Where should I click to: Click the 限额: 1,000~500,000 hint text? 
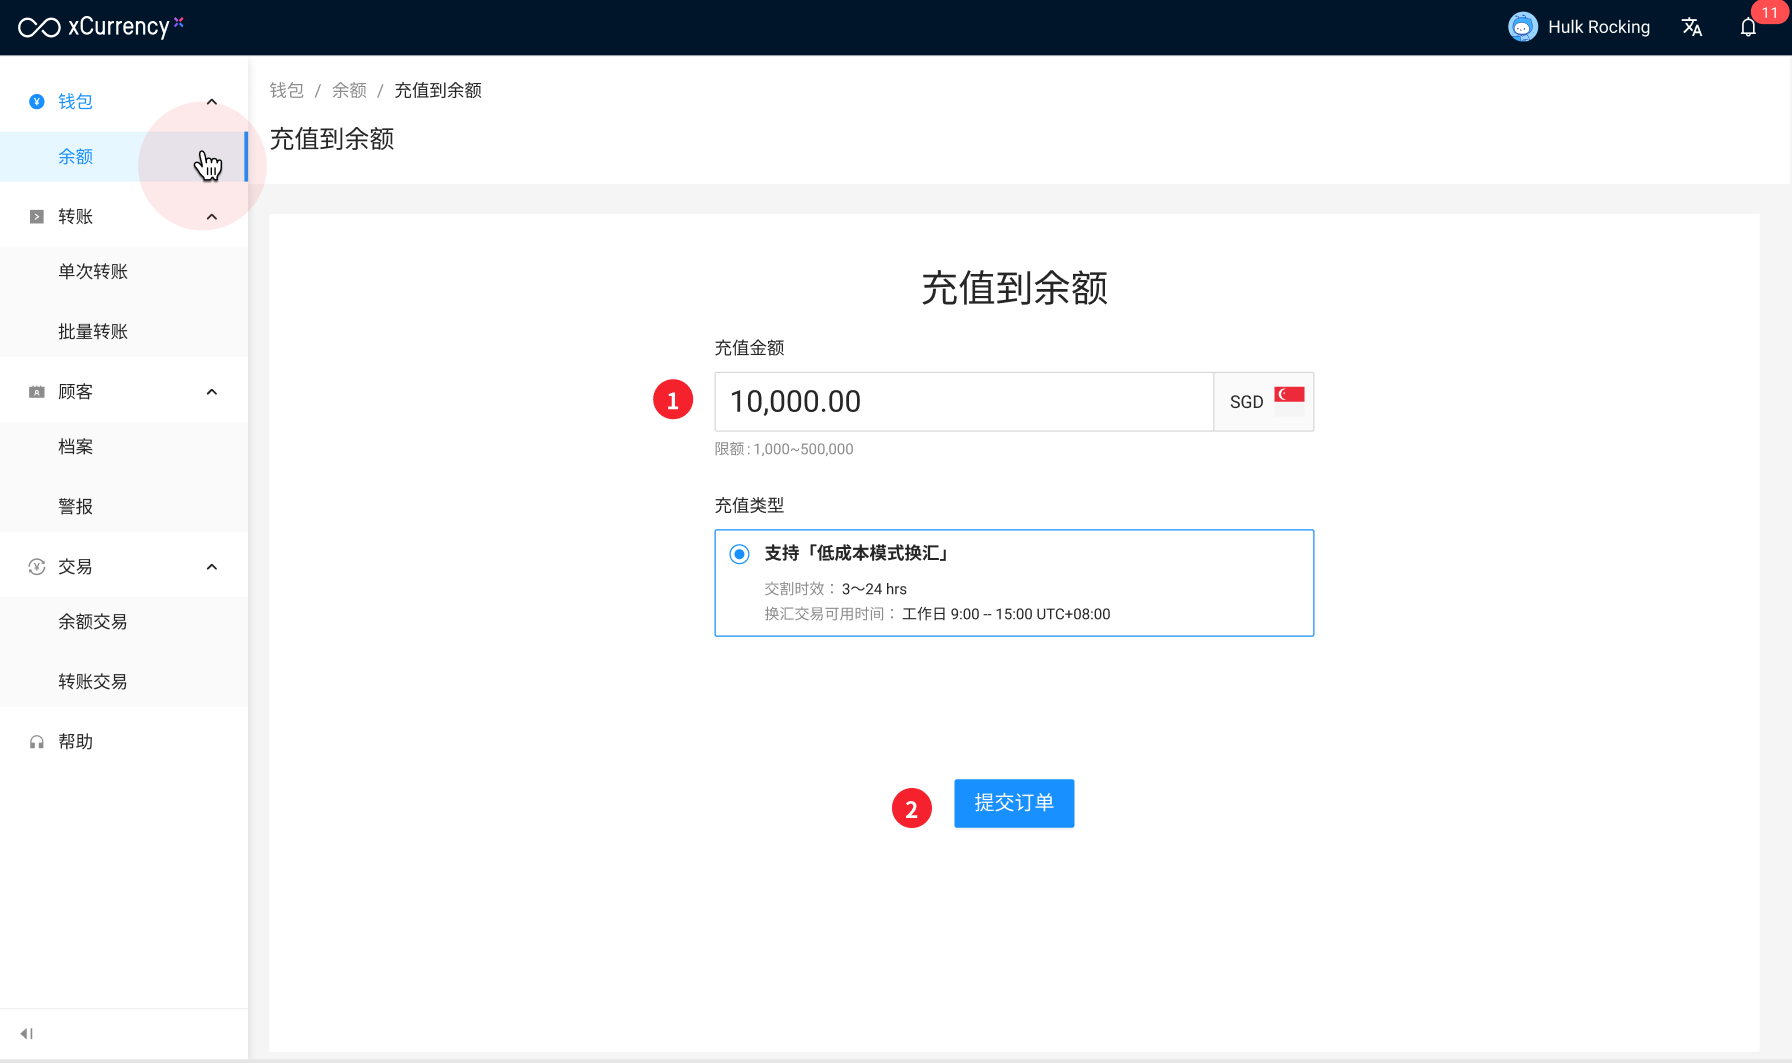(784, 449)
